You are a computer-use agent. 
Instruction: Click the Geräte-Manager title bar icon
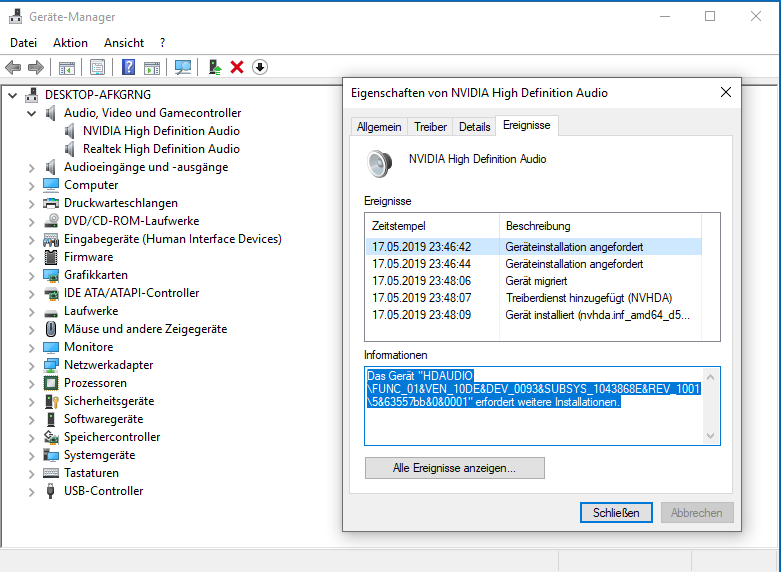(16, 16)
